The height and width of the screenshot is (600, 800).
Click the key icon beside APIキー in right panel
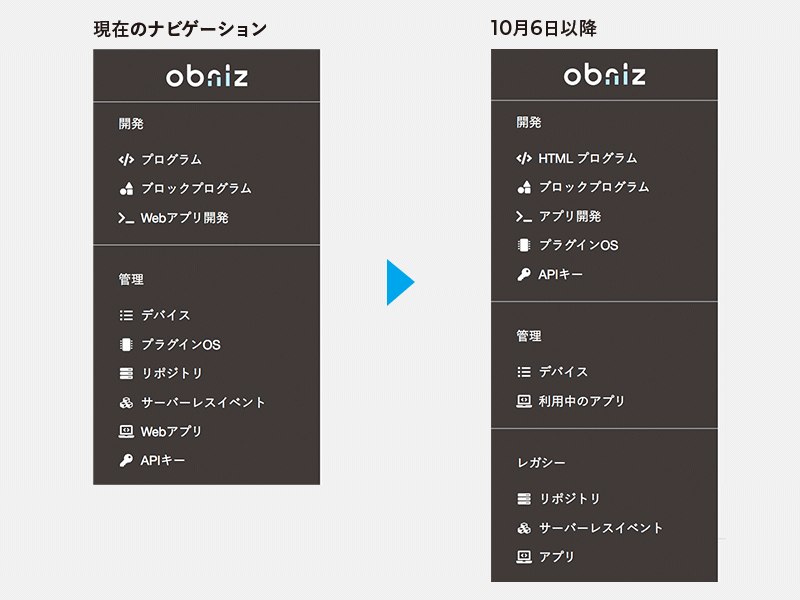click(524, 274)
